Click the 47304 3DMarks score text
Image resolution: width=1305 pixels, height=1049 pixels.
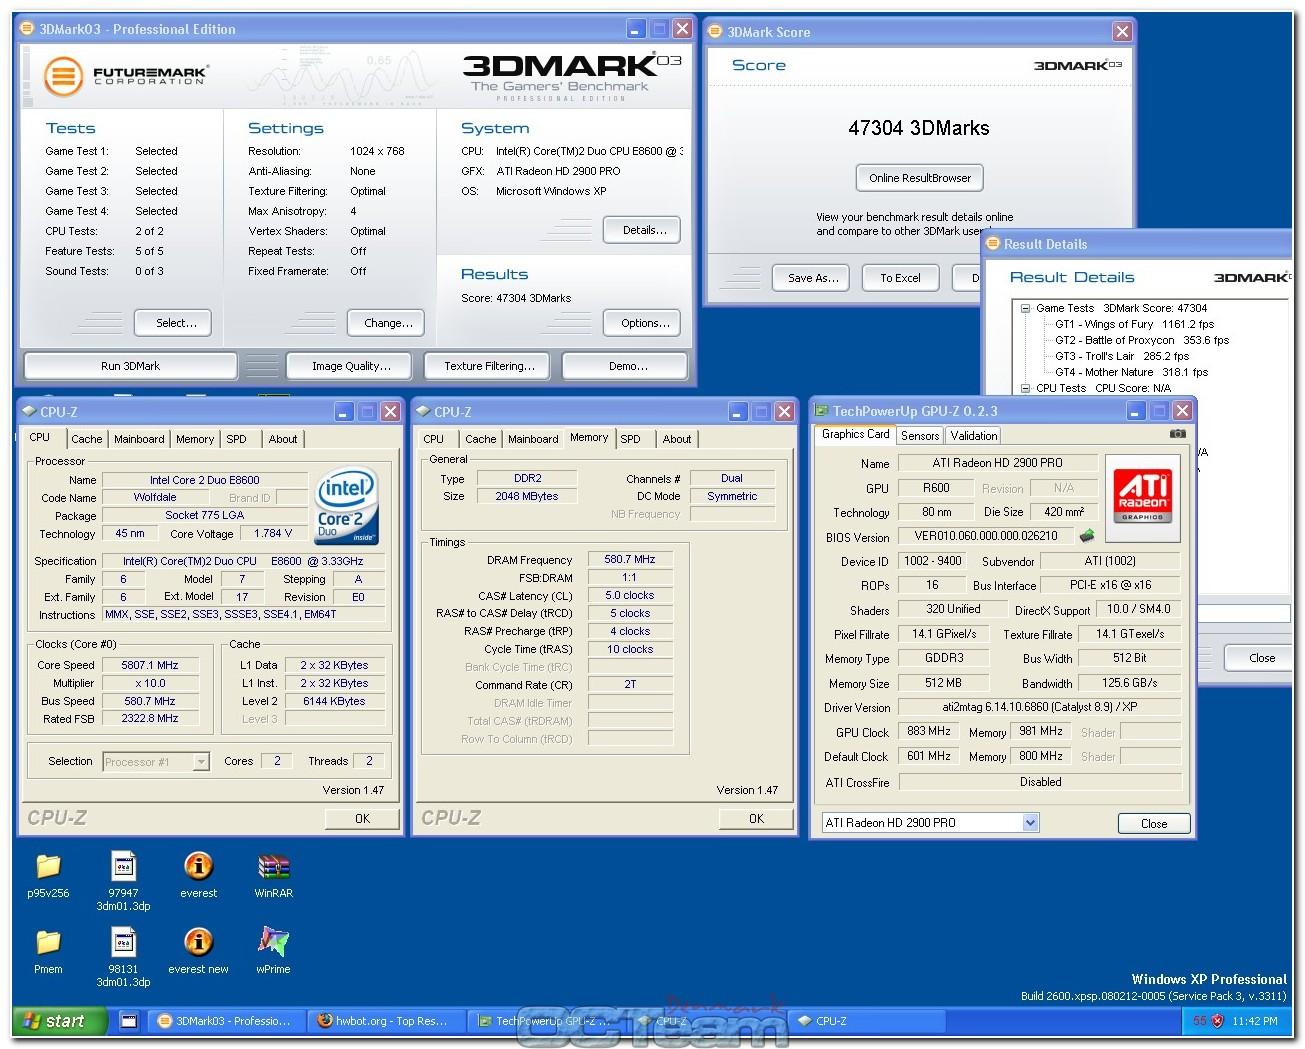coord(918,128)
